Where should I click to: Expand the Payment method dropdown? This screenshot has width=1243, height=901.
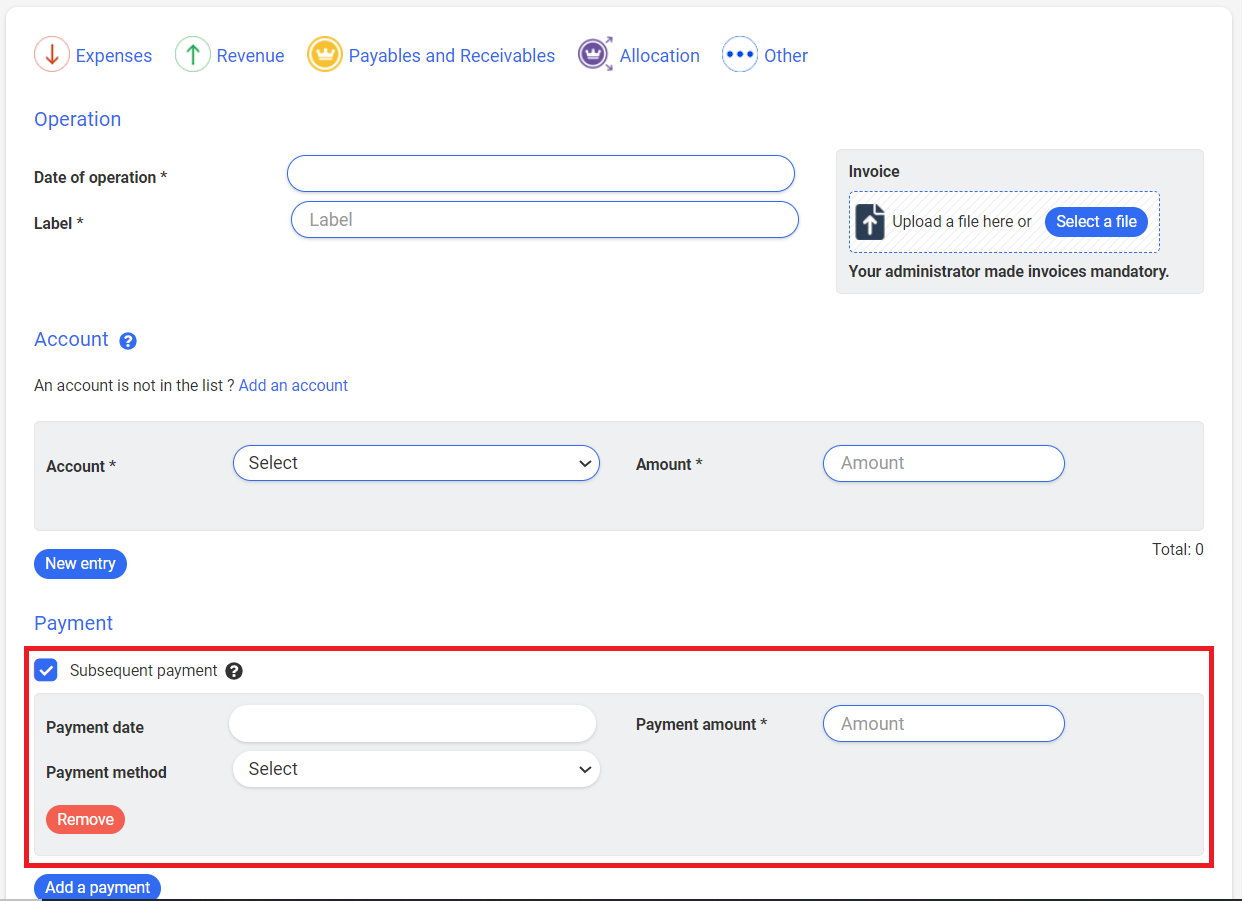click(x=416, y=769)
